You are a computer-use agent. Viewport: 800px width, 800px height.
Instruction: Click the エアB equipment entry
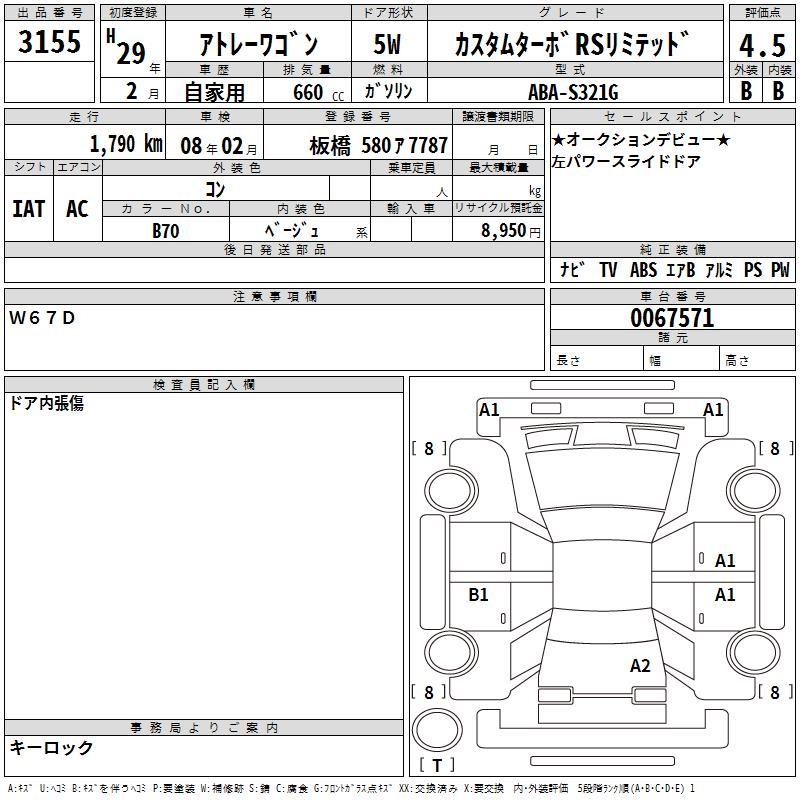point(681,269)
